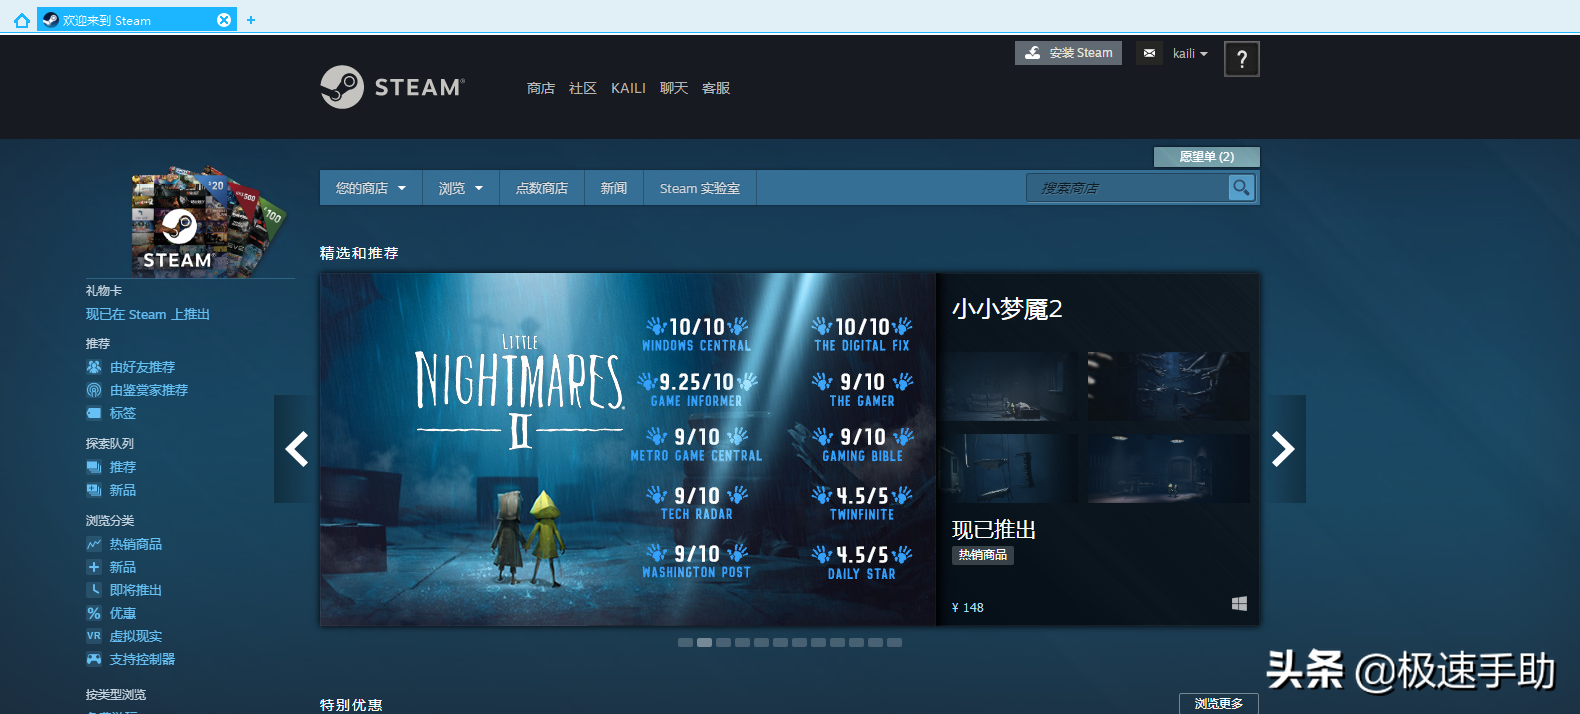Click the Steam logo in the header
Viewport: 1580px width, 714px height.
[392, 87]
